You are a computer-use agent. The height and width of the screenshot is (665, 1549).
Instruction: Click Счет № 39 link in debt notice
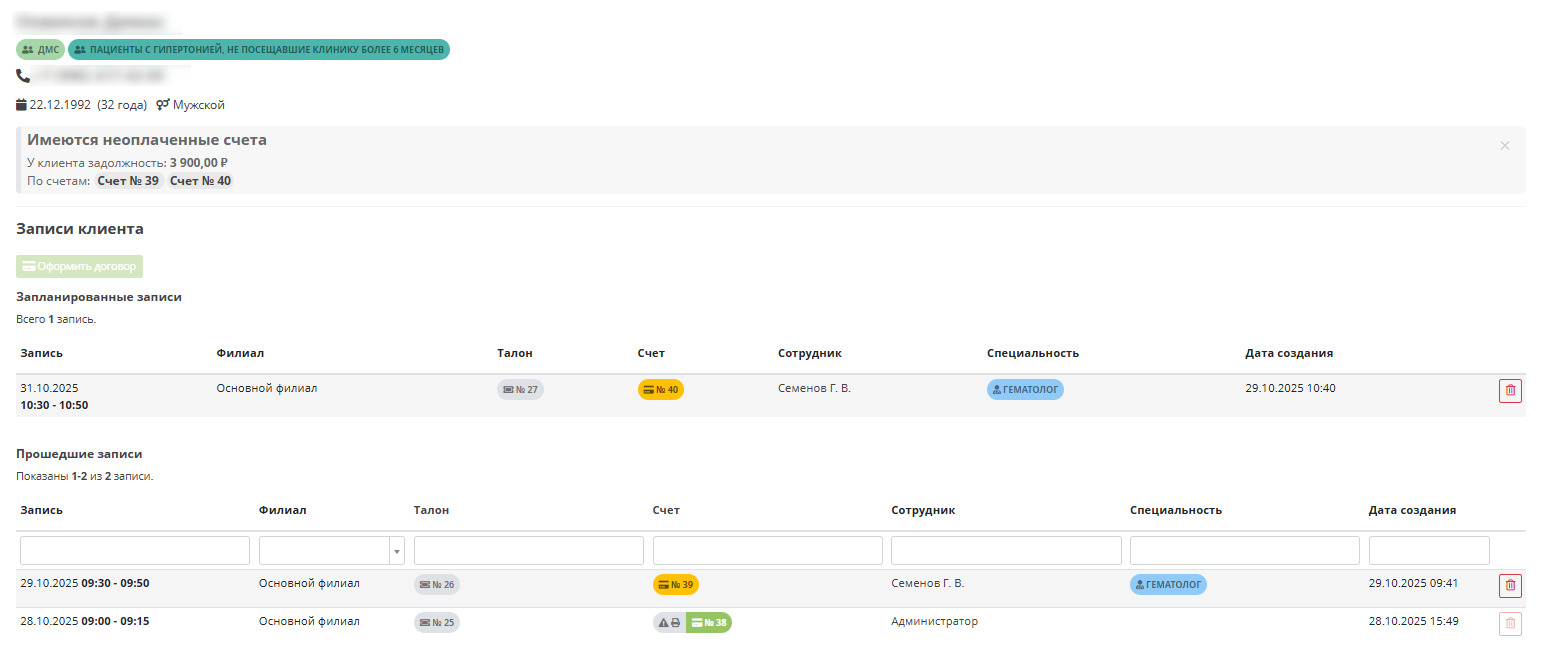coord(128,181)
